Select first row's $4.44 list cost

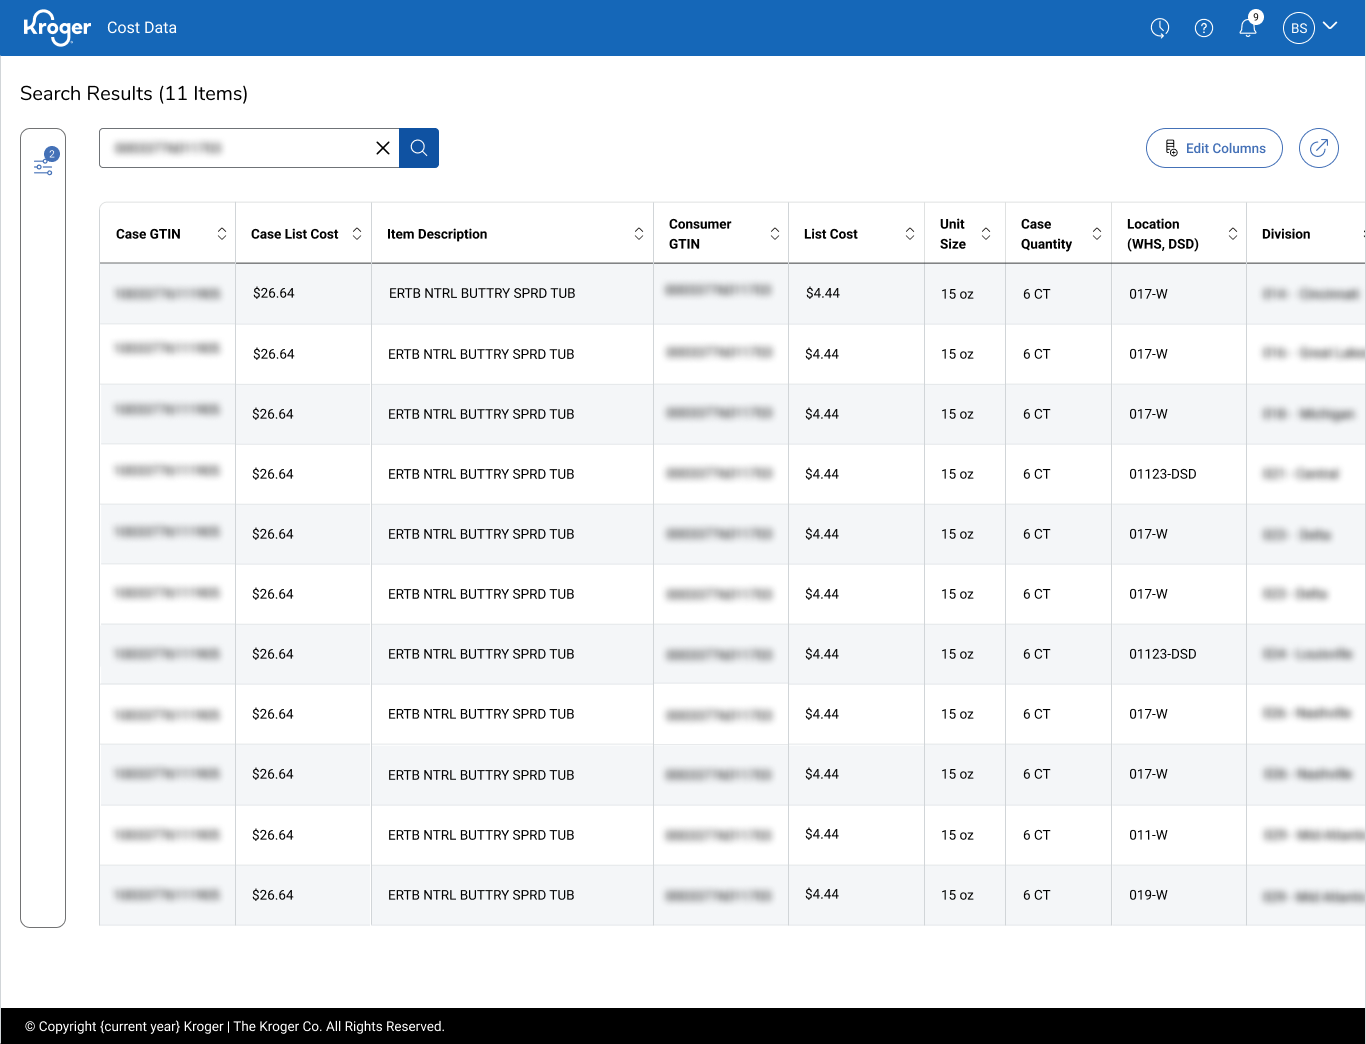click(x=823, y=293)
